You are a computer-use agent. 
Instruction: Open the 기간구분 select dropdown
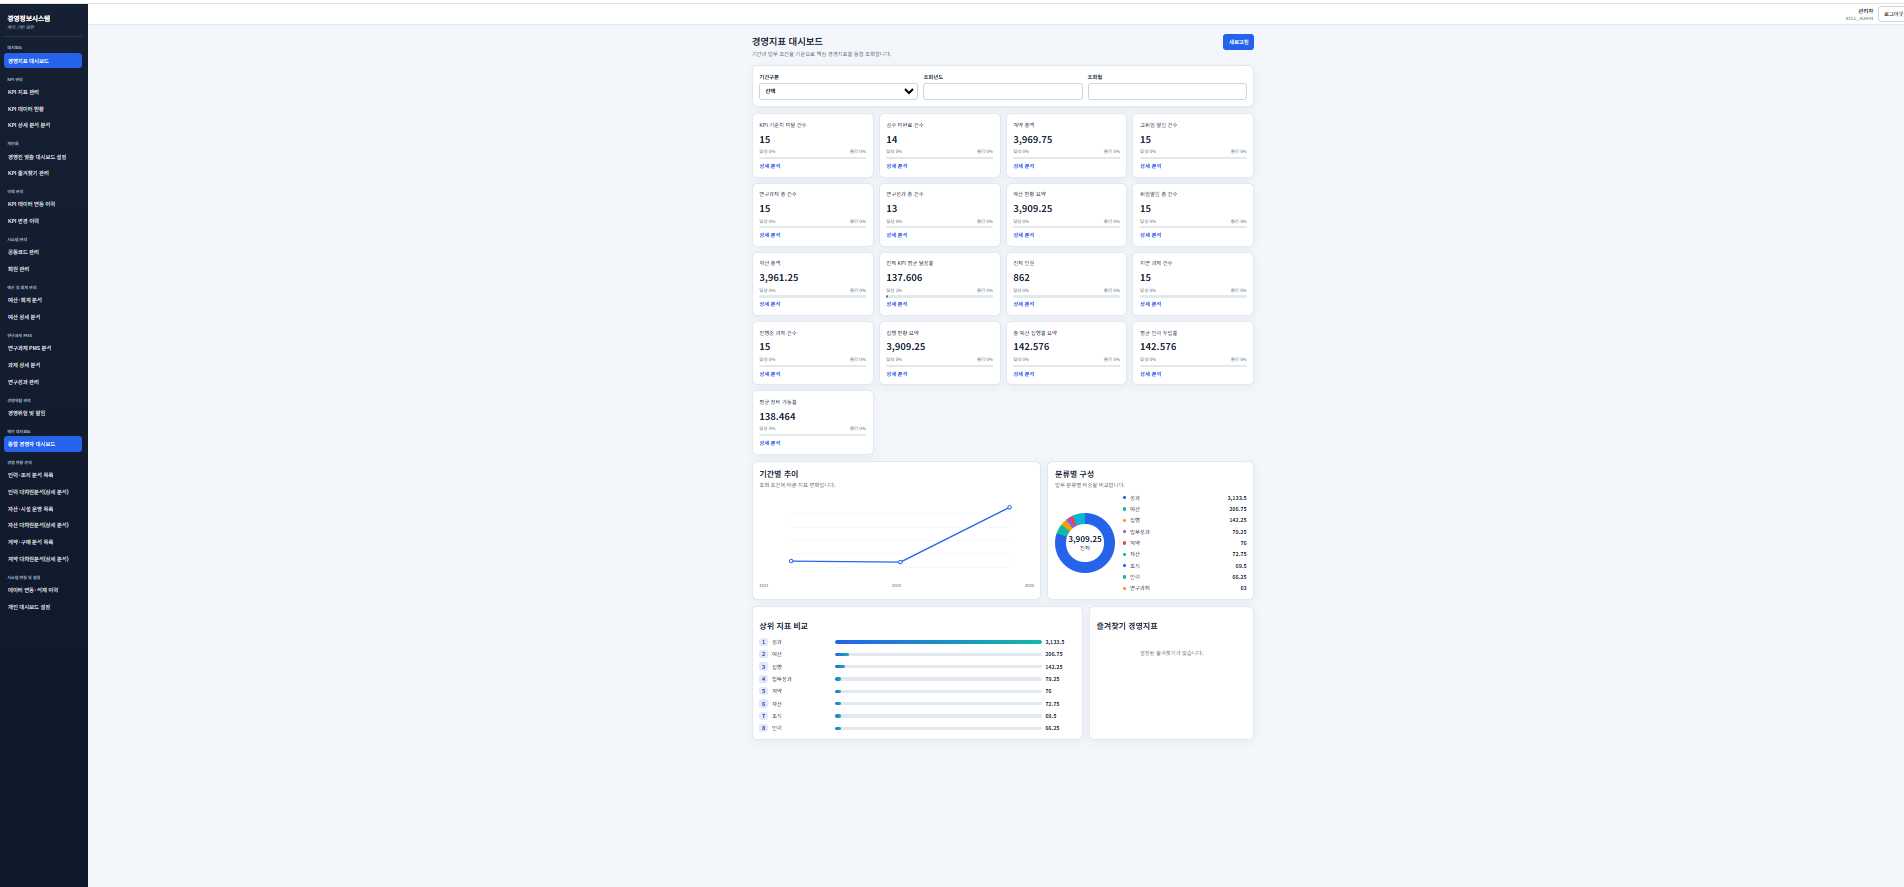[838, 91]
